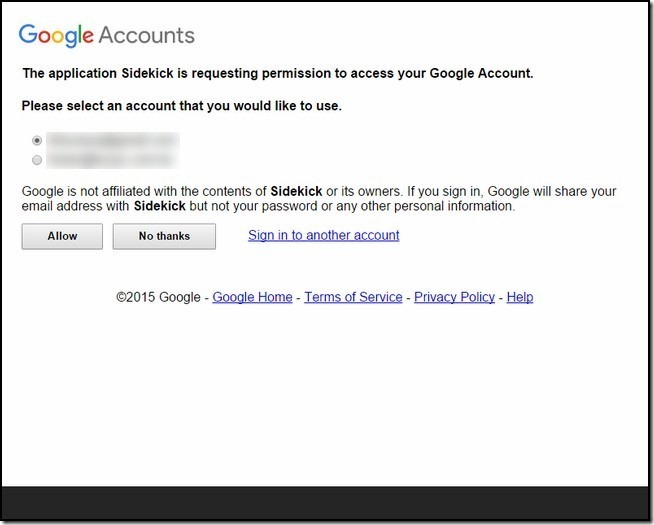Open the Help link in footer
Viewport: 654px width, 525px height.
click(520, 297)
